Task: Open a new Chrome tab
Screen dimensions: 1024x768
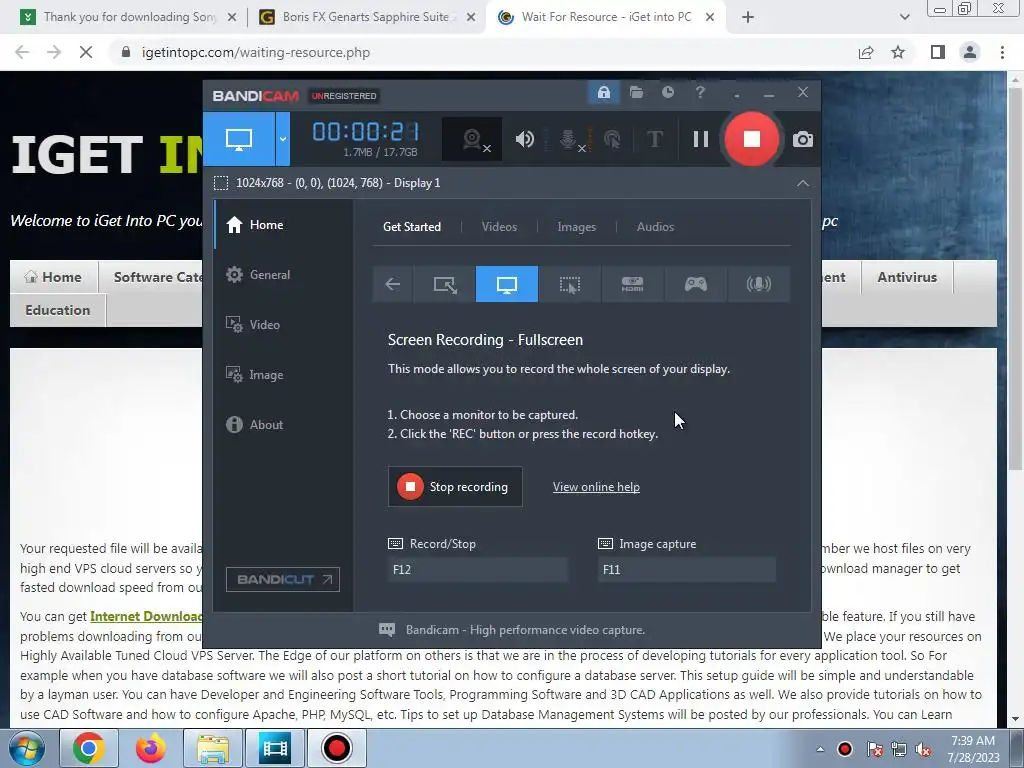Action: click(748, 18)
